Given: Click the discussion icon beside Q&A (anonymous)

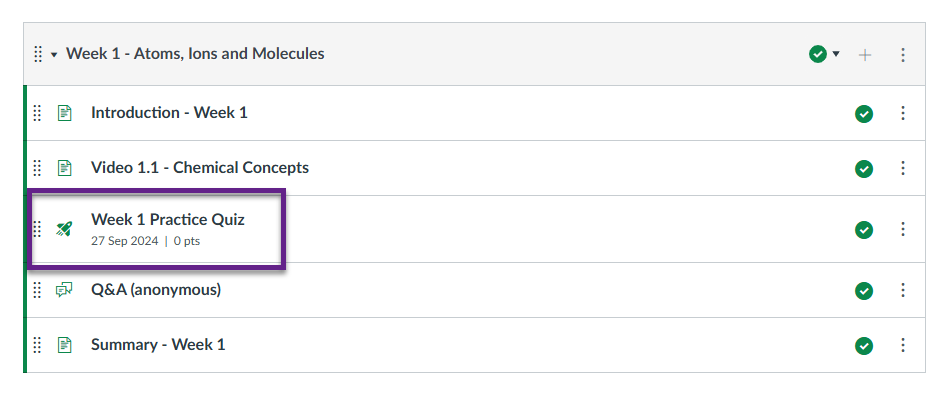Looking at the screenshot, I should pyautogui.click(x=64, y=290).
